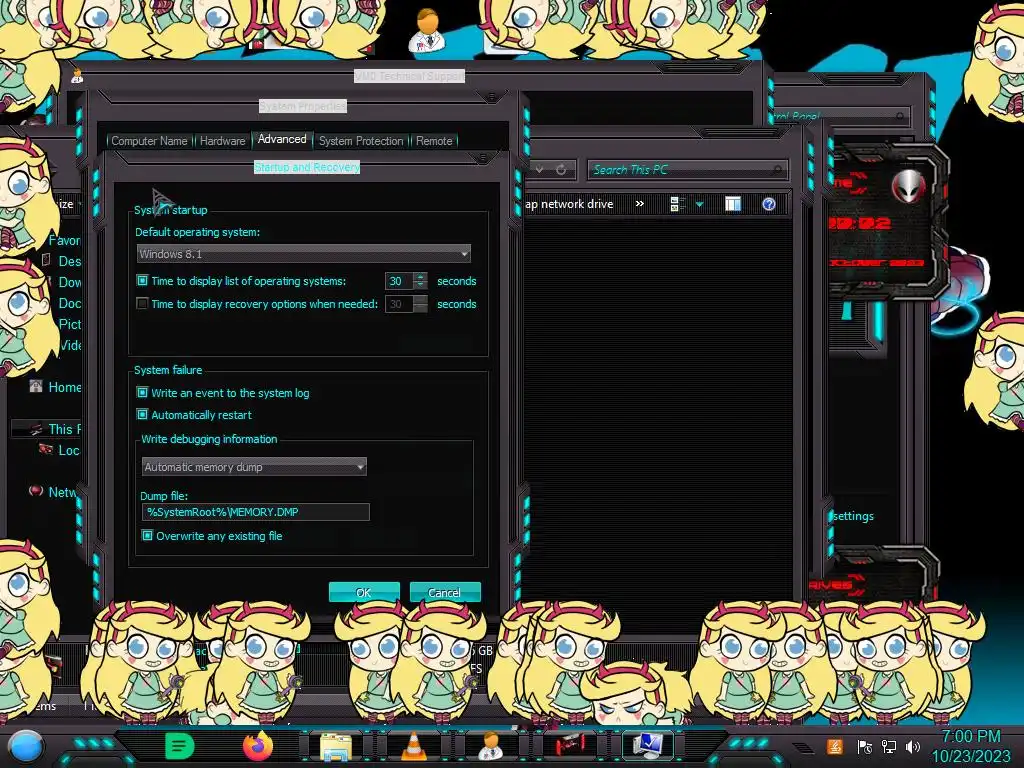
Task: Open the red spacecraft taskbar icon
Action: point(569,746)
